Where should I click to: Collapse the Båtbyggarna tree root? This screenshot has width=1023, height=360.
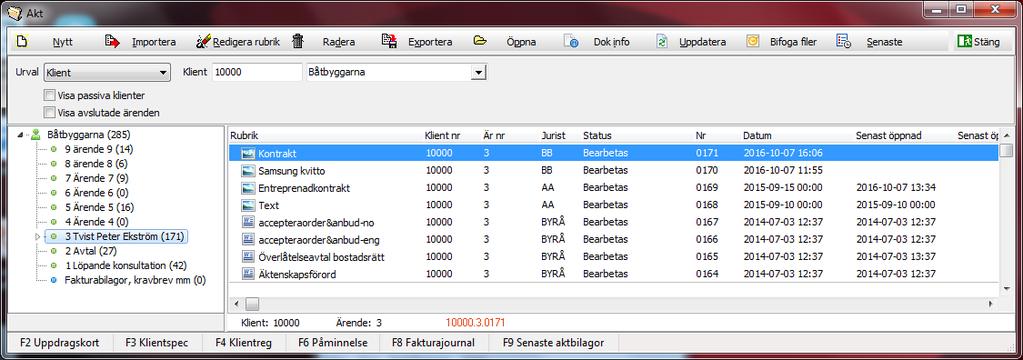coord(20,135)
